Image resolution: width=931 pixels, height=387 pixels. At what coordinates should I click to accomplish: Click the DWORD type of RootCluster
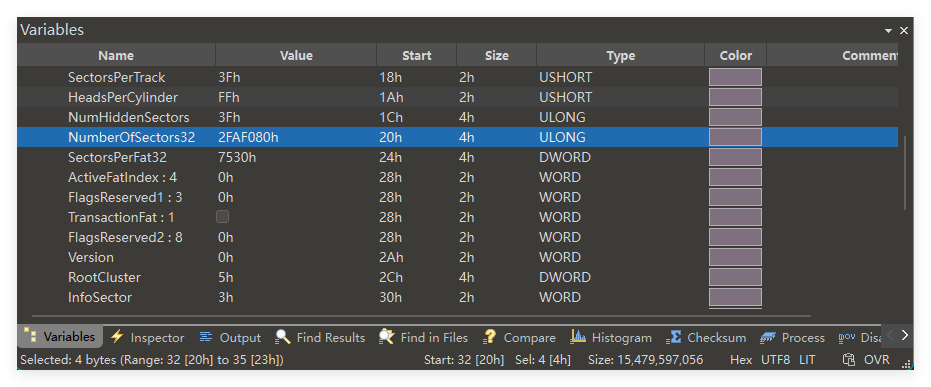coord(565,277)
